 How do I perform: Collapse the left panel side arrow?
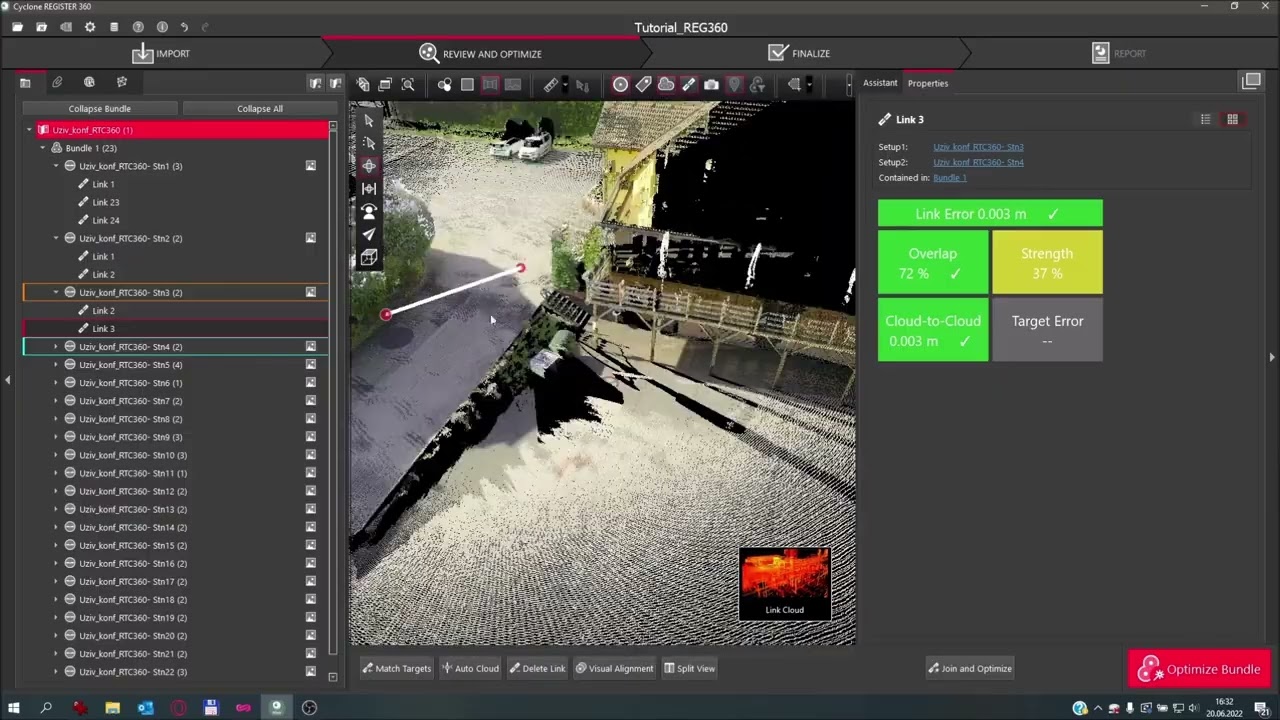[x=7, y=380]
